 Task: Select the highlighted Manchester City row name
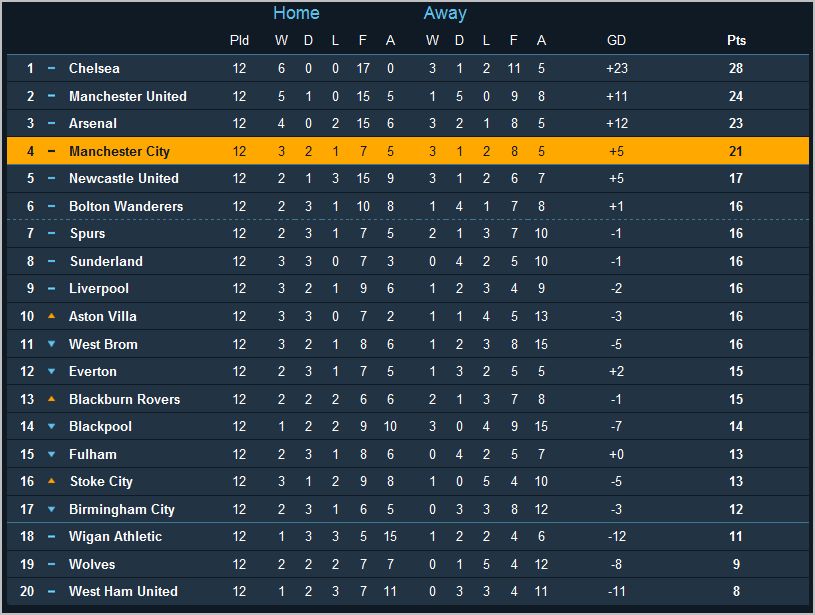click(119, 151)
